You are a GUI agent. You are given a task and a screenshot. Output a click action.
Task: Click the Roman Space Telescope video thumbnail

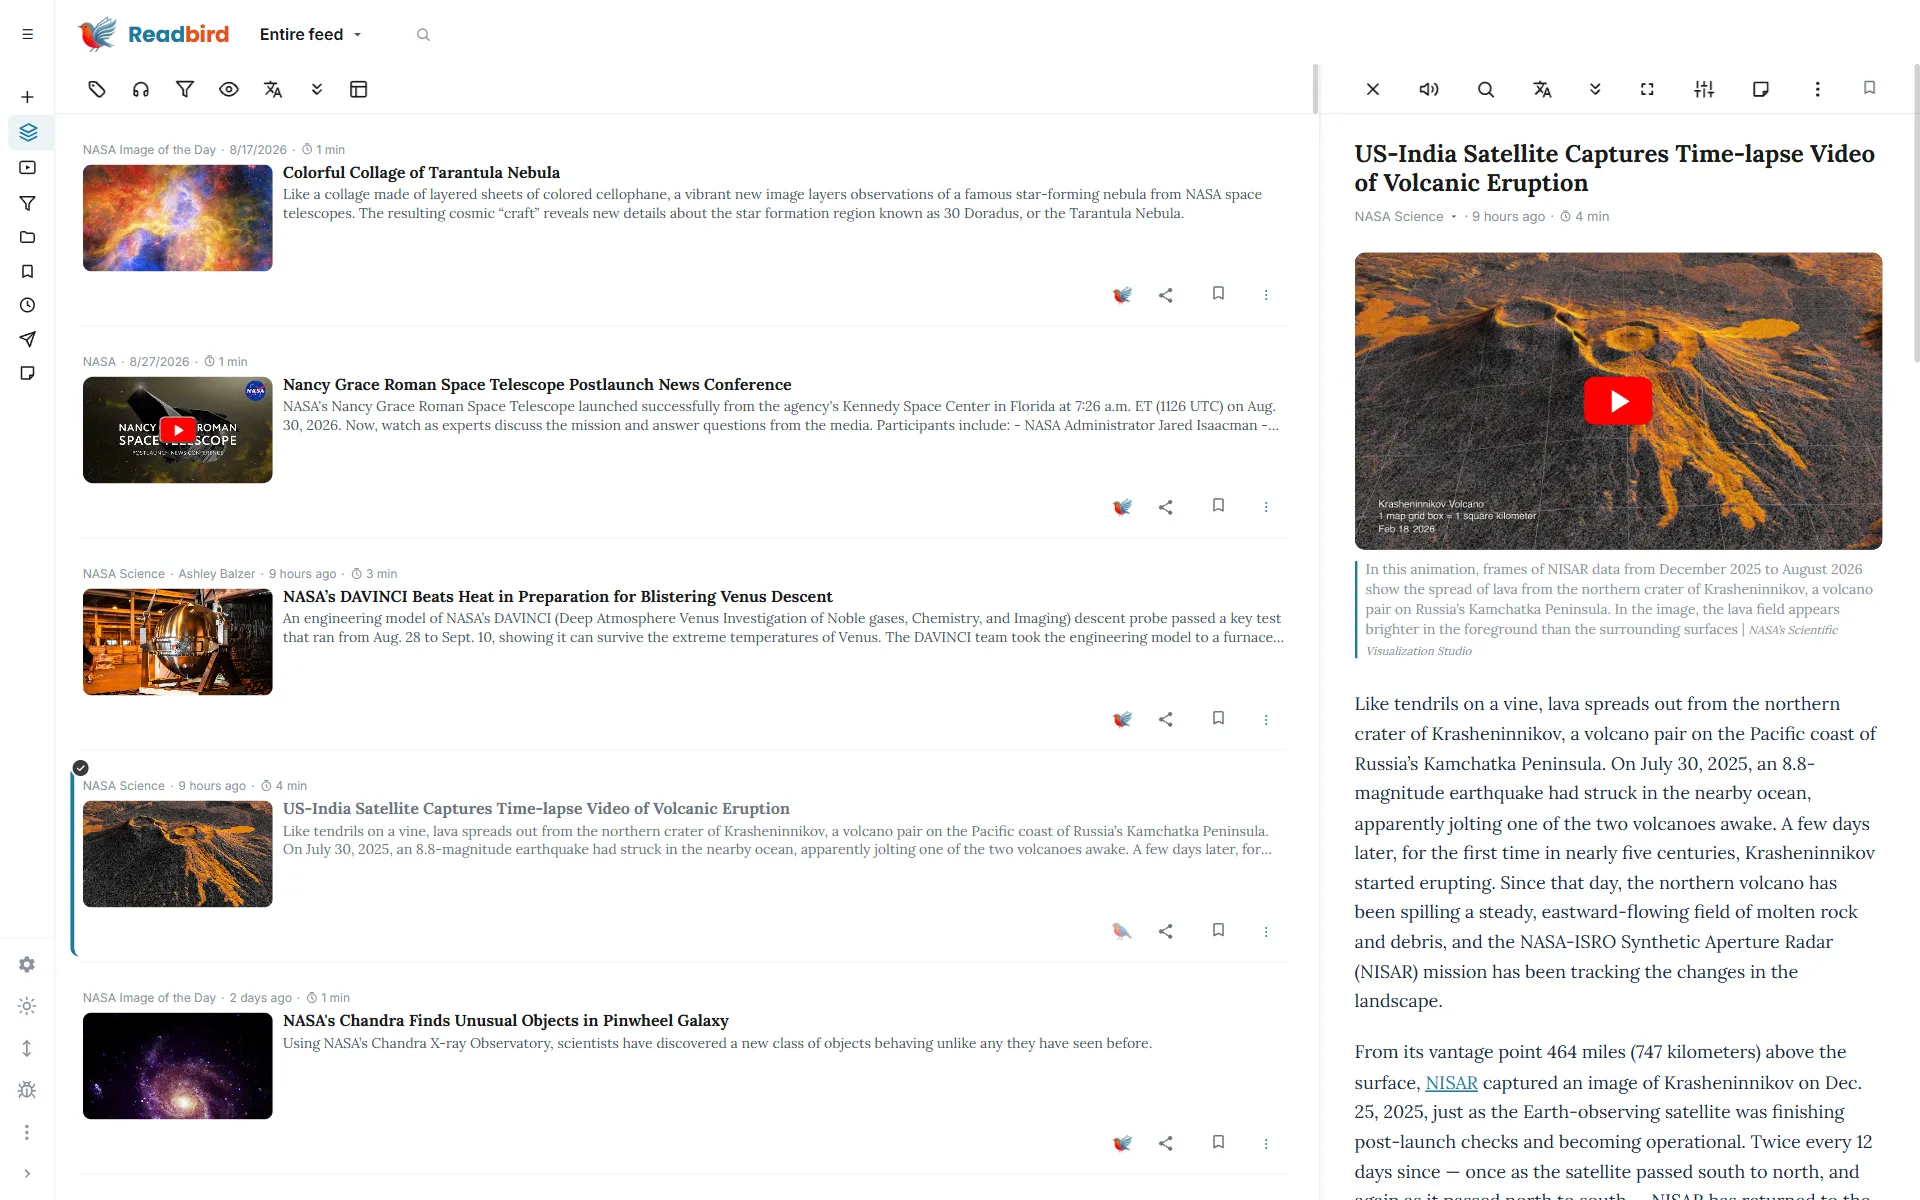[x=178, y=430]
